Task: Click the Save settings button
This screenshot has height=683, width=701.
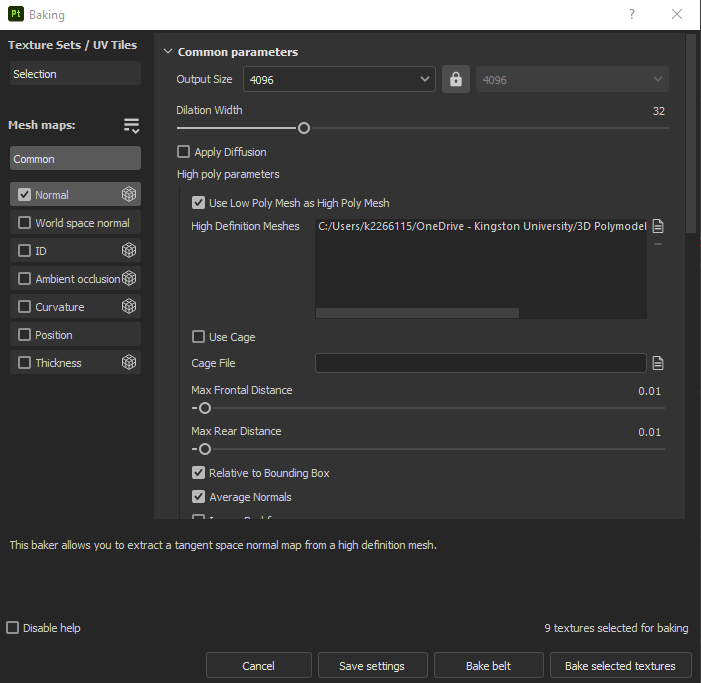Action: [372, 666]
